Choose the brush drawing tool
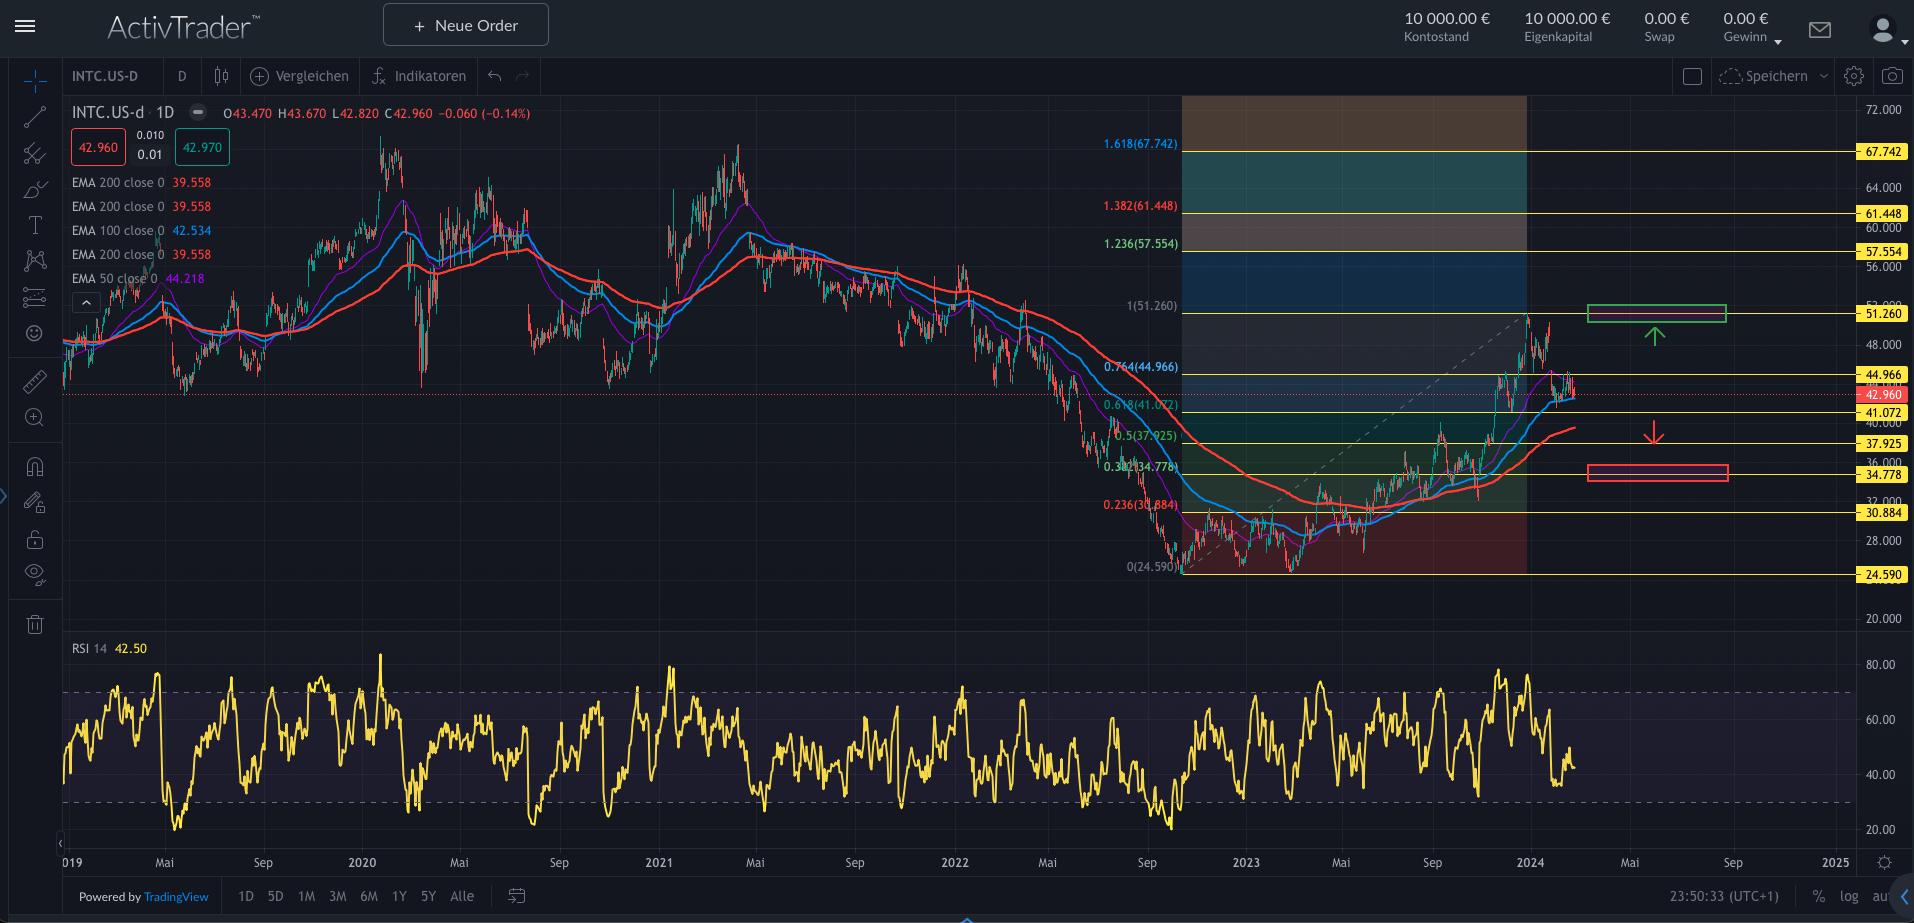The width and height of the screenshot is (1914, 923). tap(35, 189)
